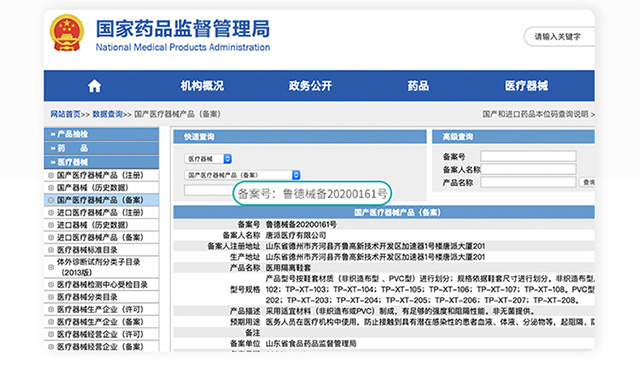Click the 备案号 input field
The height and width of the screenshot is (379, 640).
tap(528, 156)
